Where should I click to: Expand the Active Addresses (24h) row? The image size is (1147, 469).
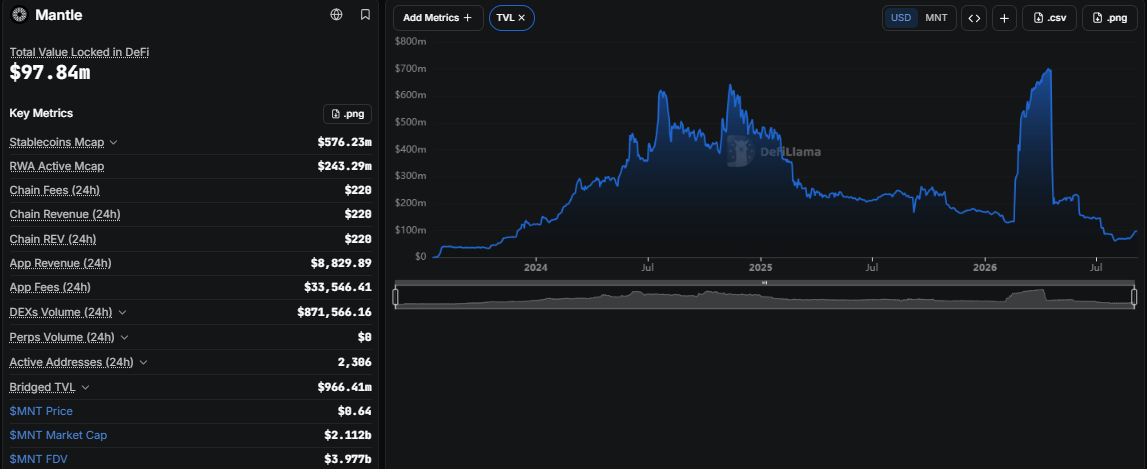pos(143,362)
